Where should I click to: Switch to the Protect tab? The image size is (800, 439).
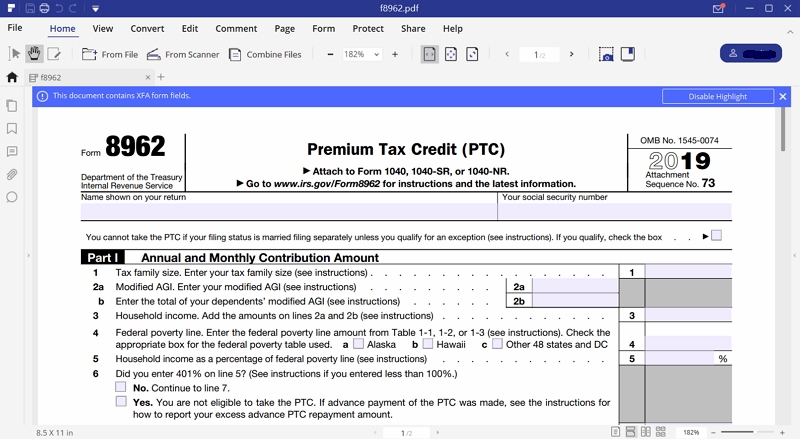pos(368,29)
